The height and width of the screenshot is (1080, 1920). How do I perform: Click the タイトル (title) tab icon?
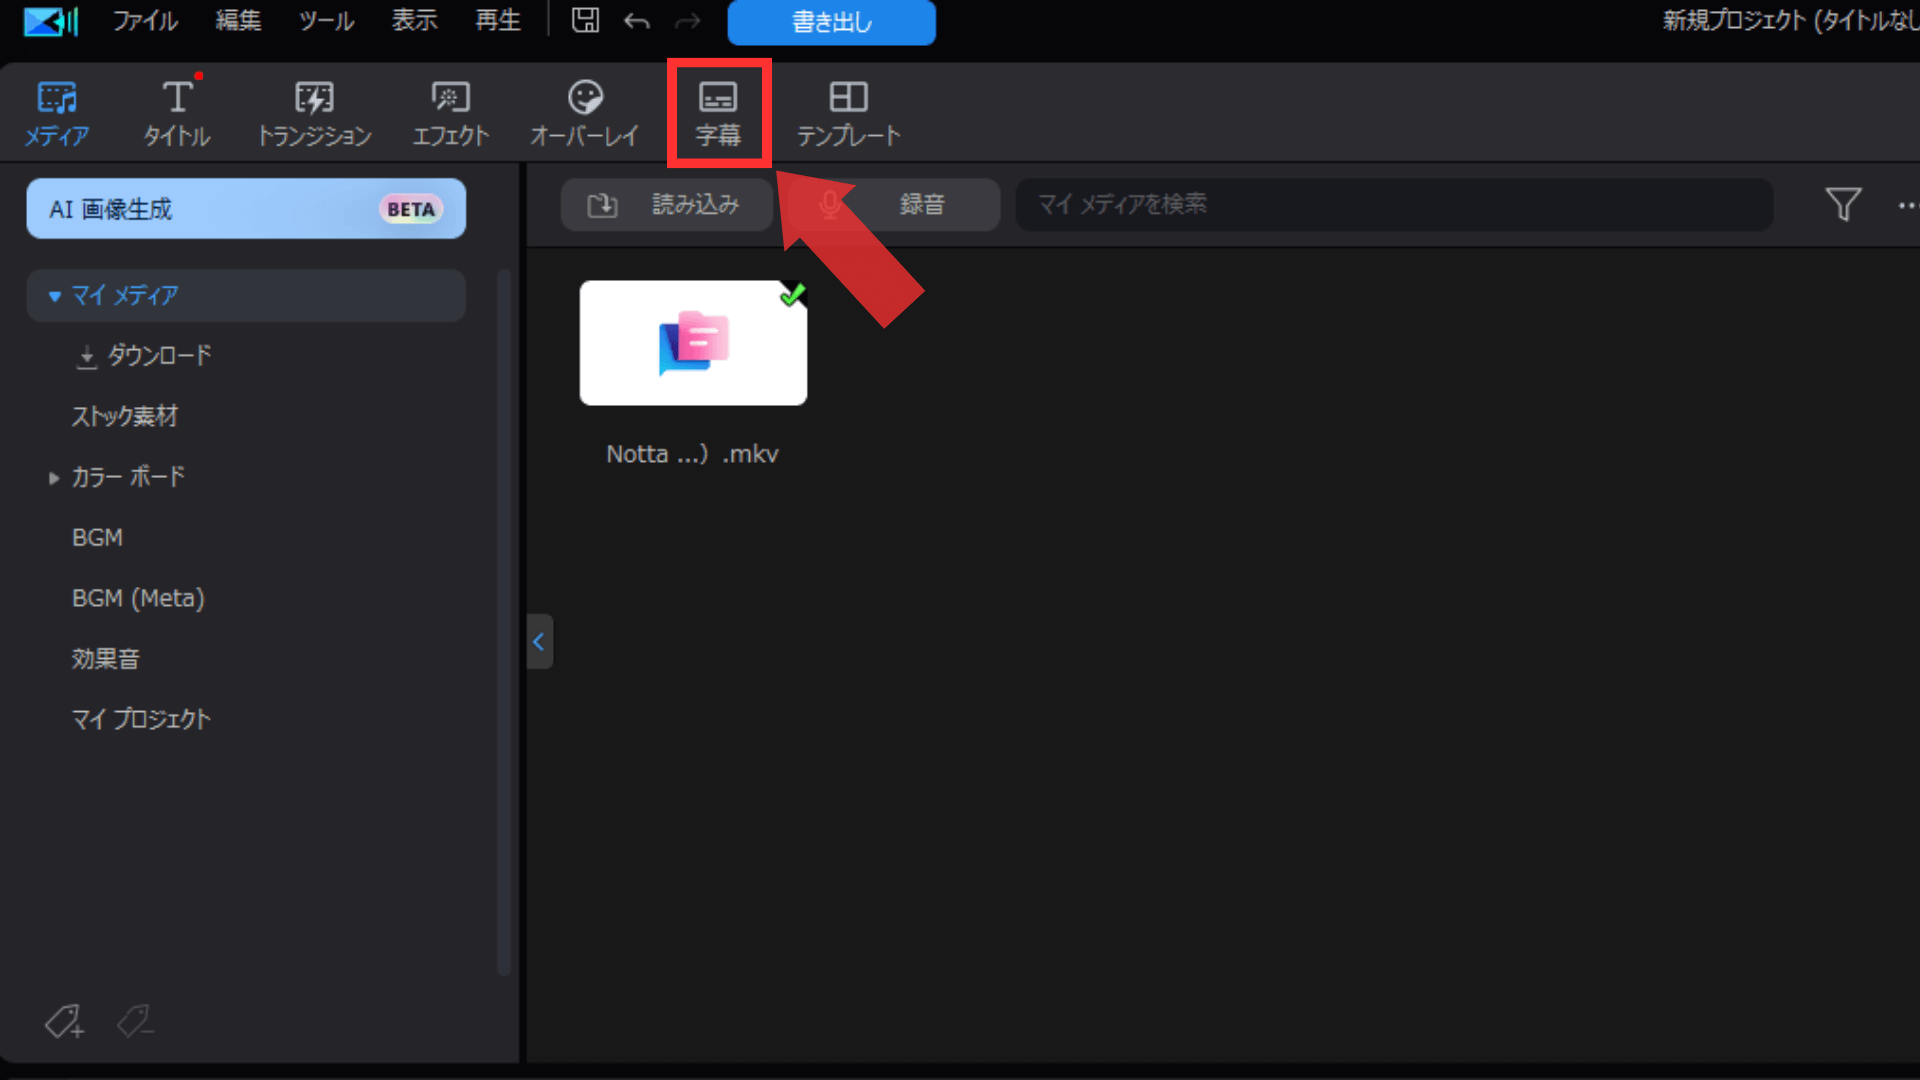click(177, 112)
